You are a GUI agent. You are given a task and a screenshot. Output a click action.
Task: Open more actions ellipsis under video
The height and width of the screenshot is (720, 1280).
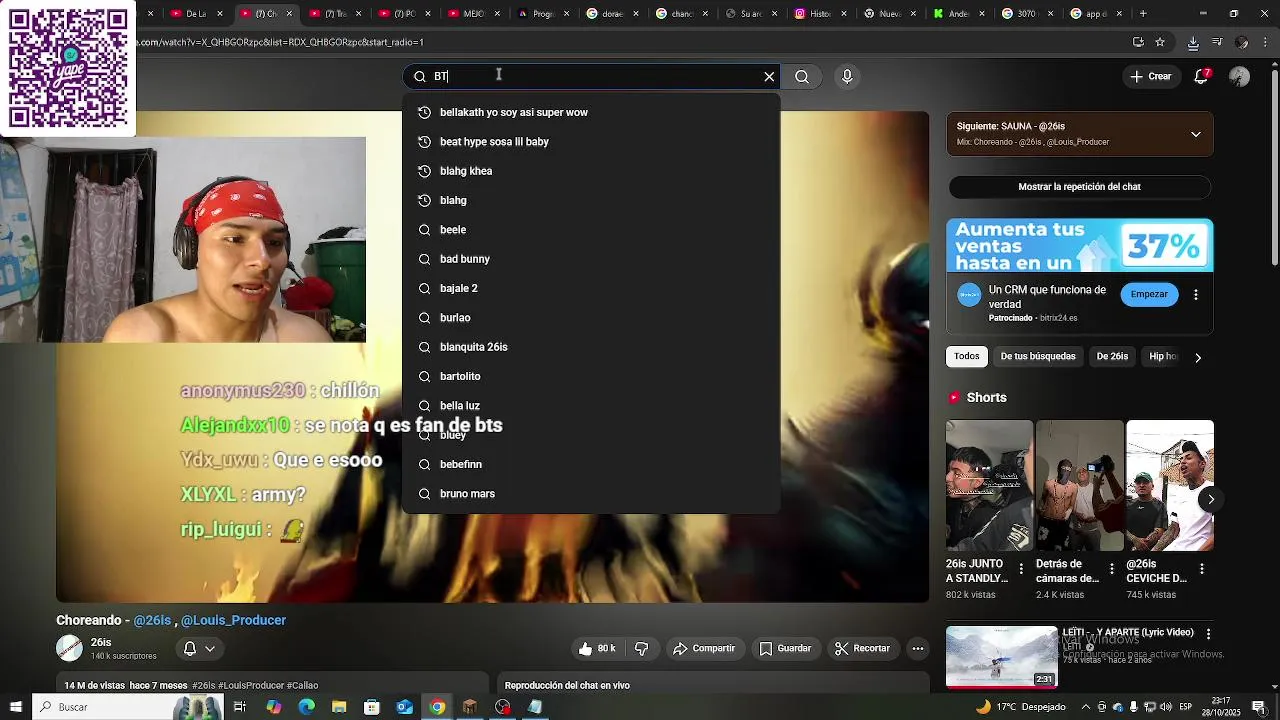pos(917,648)
